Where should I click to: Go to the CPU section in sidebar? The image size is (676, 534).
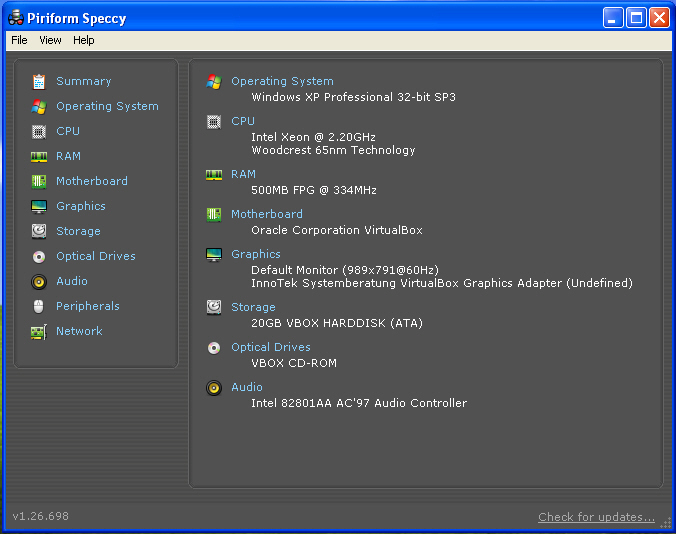point(68,131)
